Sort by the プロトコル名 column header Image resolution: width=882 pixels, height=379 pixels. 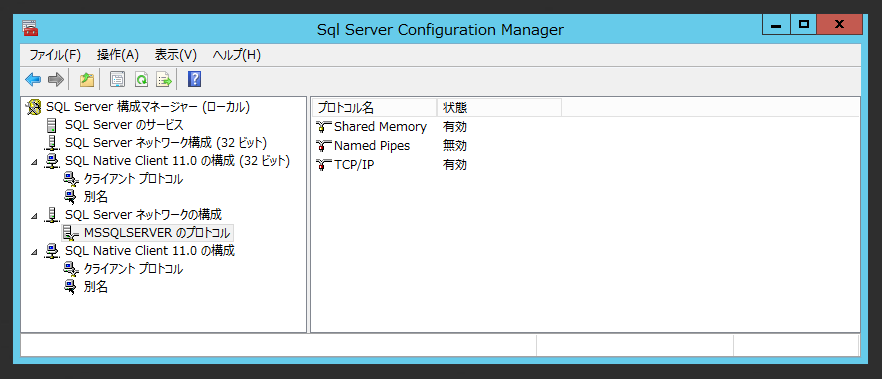[x=374, y=107]
